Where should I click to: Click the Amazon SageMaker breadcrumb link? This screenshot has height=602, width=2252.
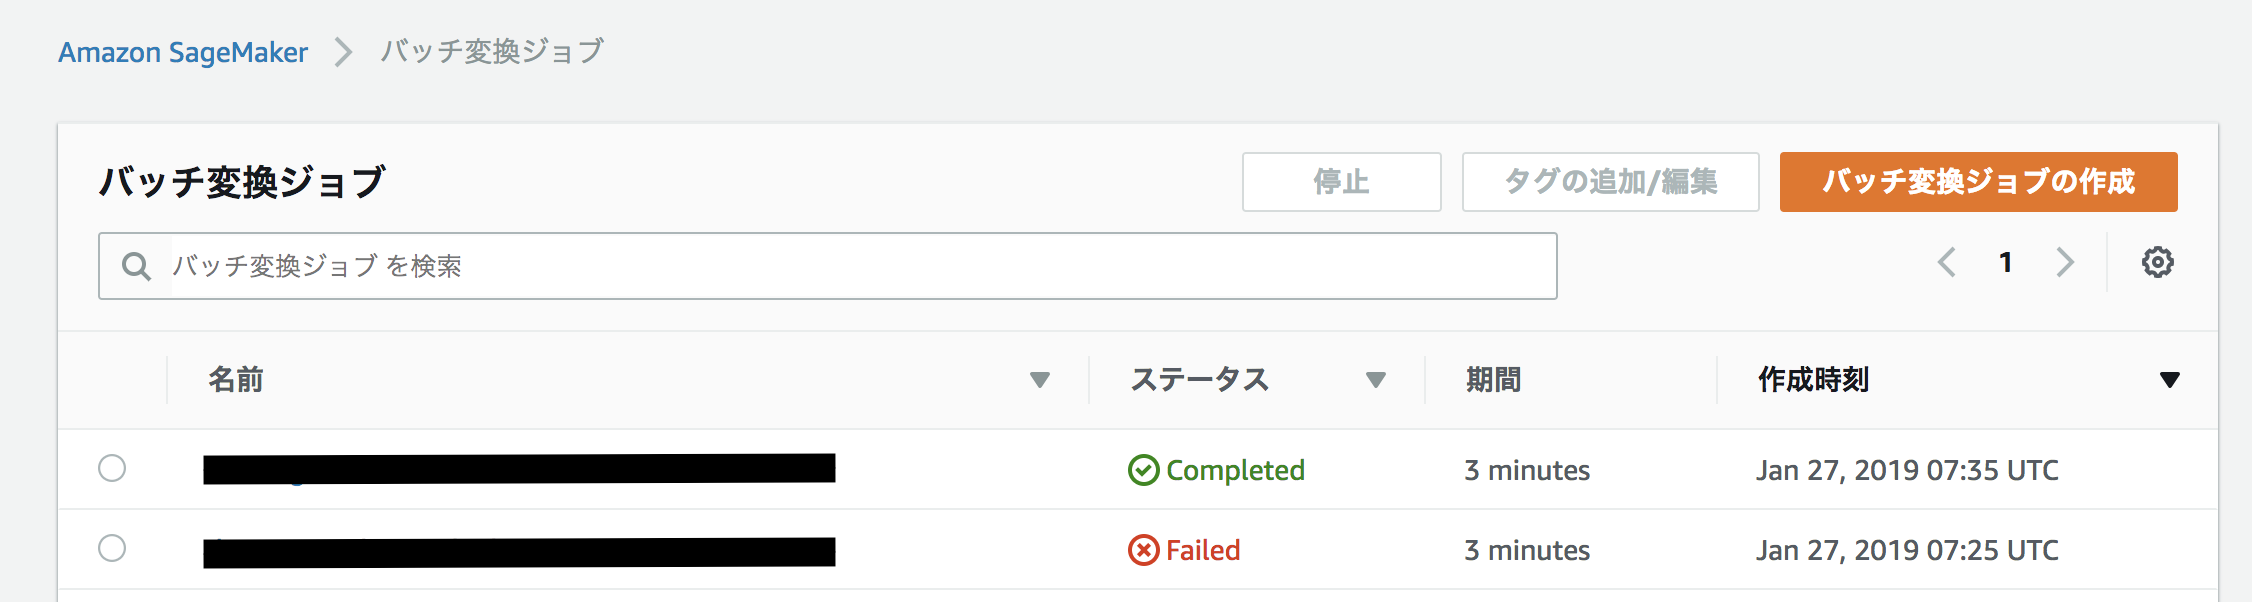pyautogui.click(x=184, y=52)
